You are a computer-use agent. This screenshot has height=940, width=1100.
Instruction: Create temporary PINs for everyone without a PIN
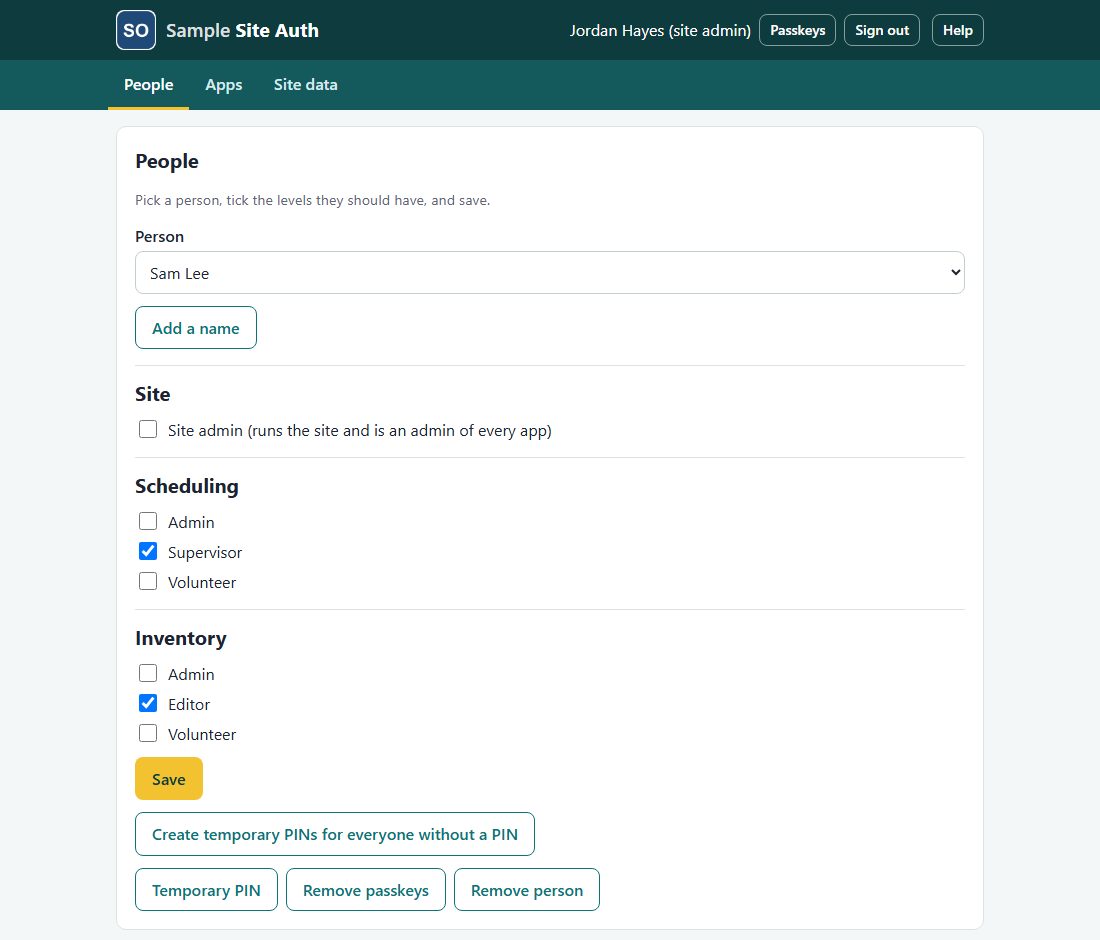[335, 834]
